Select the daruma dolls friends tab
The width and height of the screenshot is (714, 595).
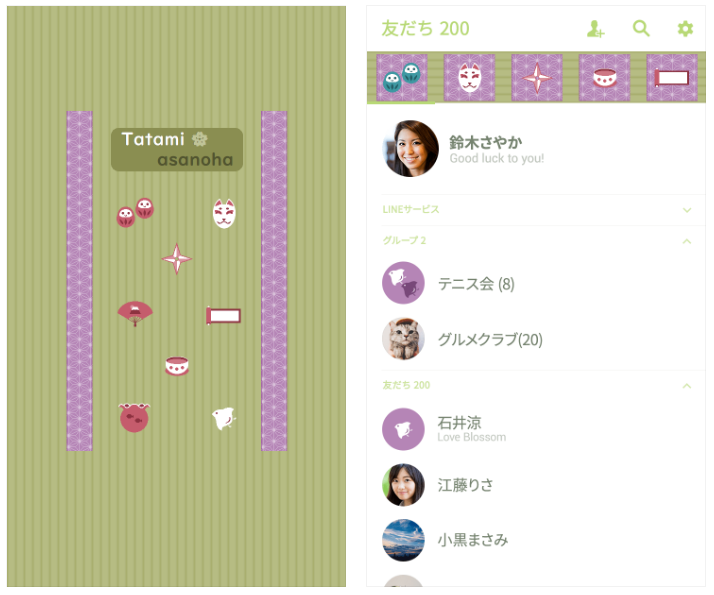coord(402,77)
